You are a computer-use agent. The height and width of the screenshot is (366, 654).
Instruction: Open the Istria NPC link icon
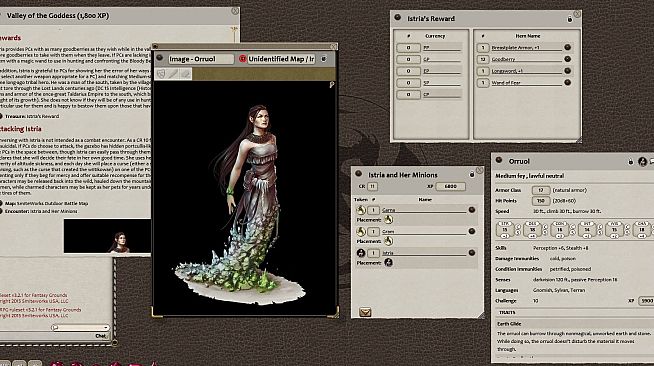tap(472, 253)
